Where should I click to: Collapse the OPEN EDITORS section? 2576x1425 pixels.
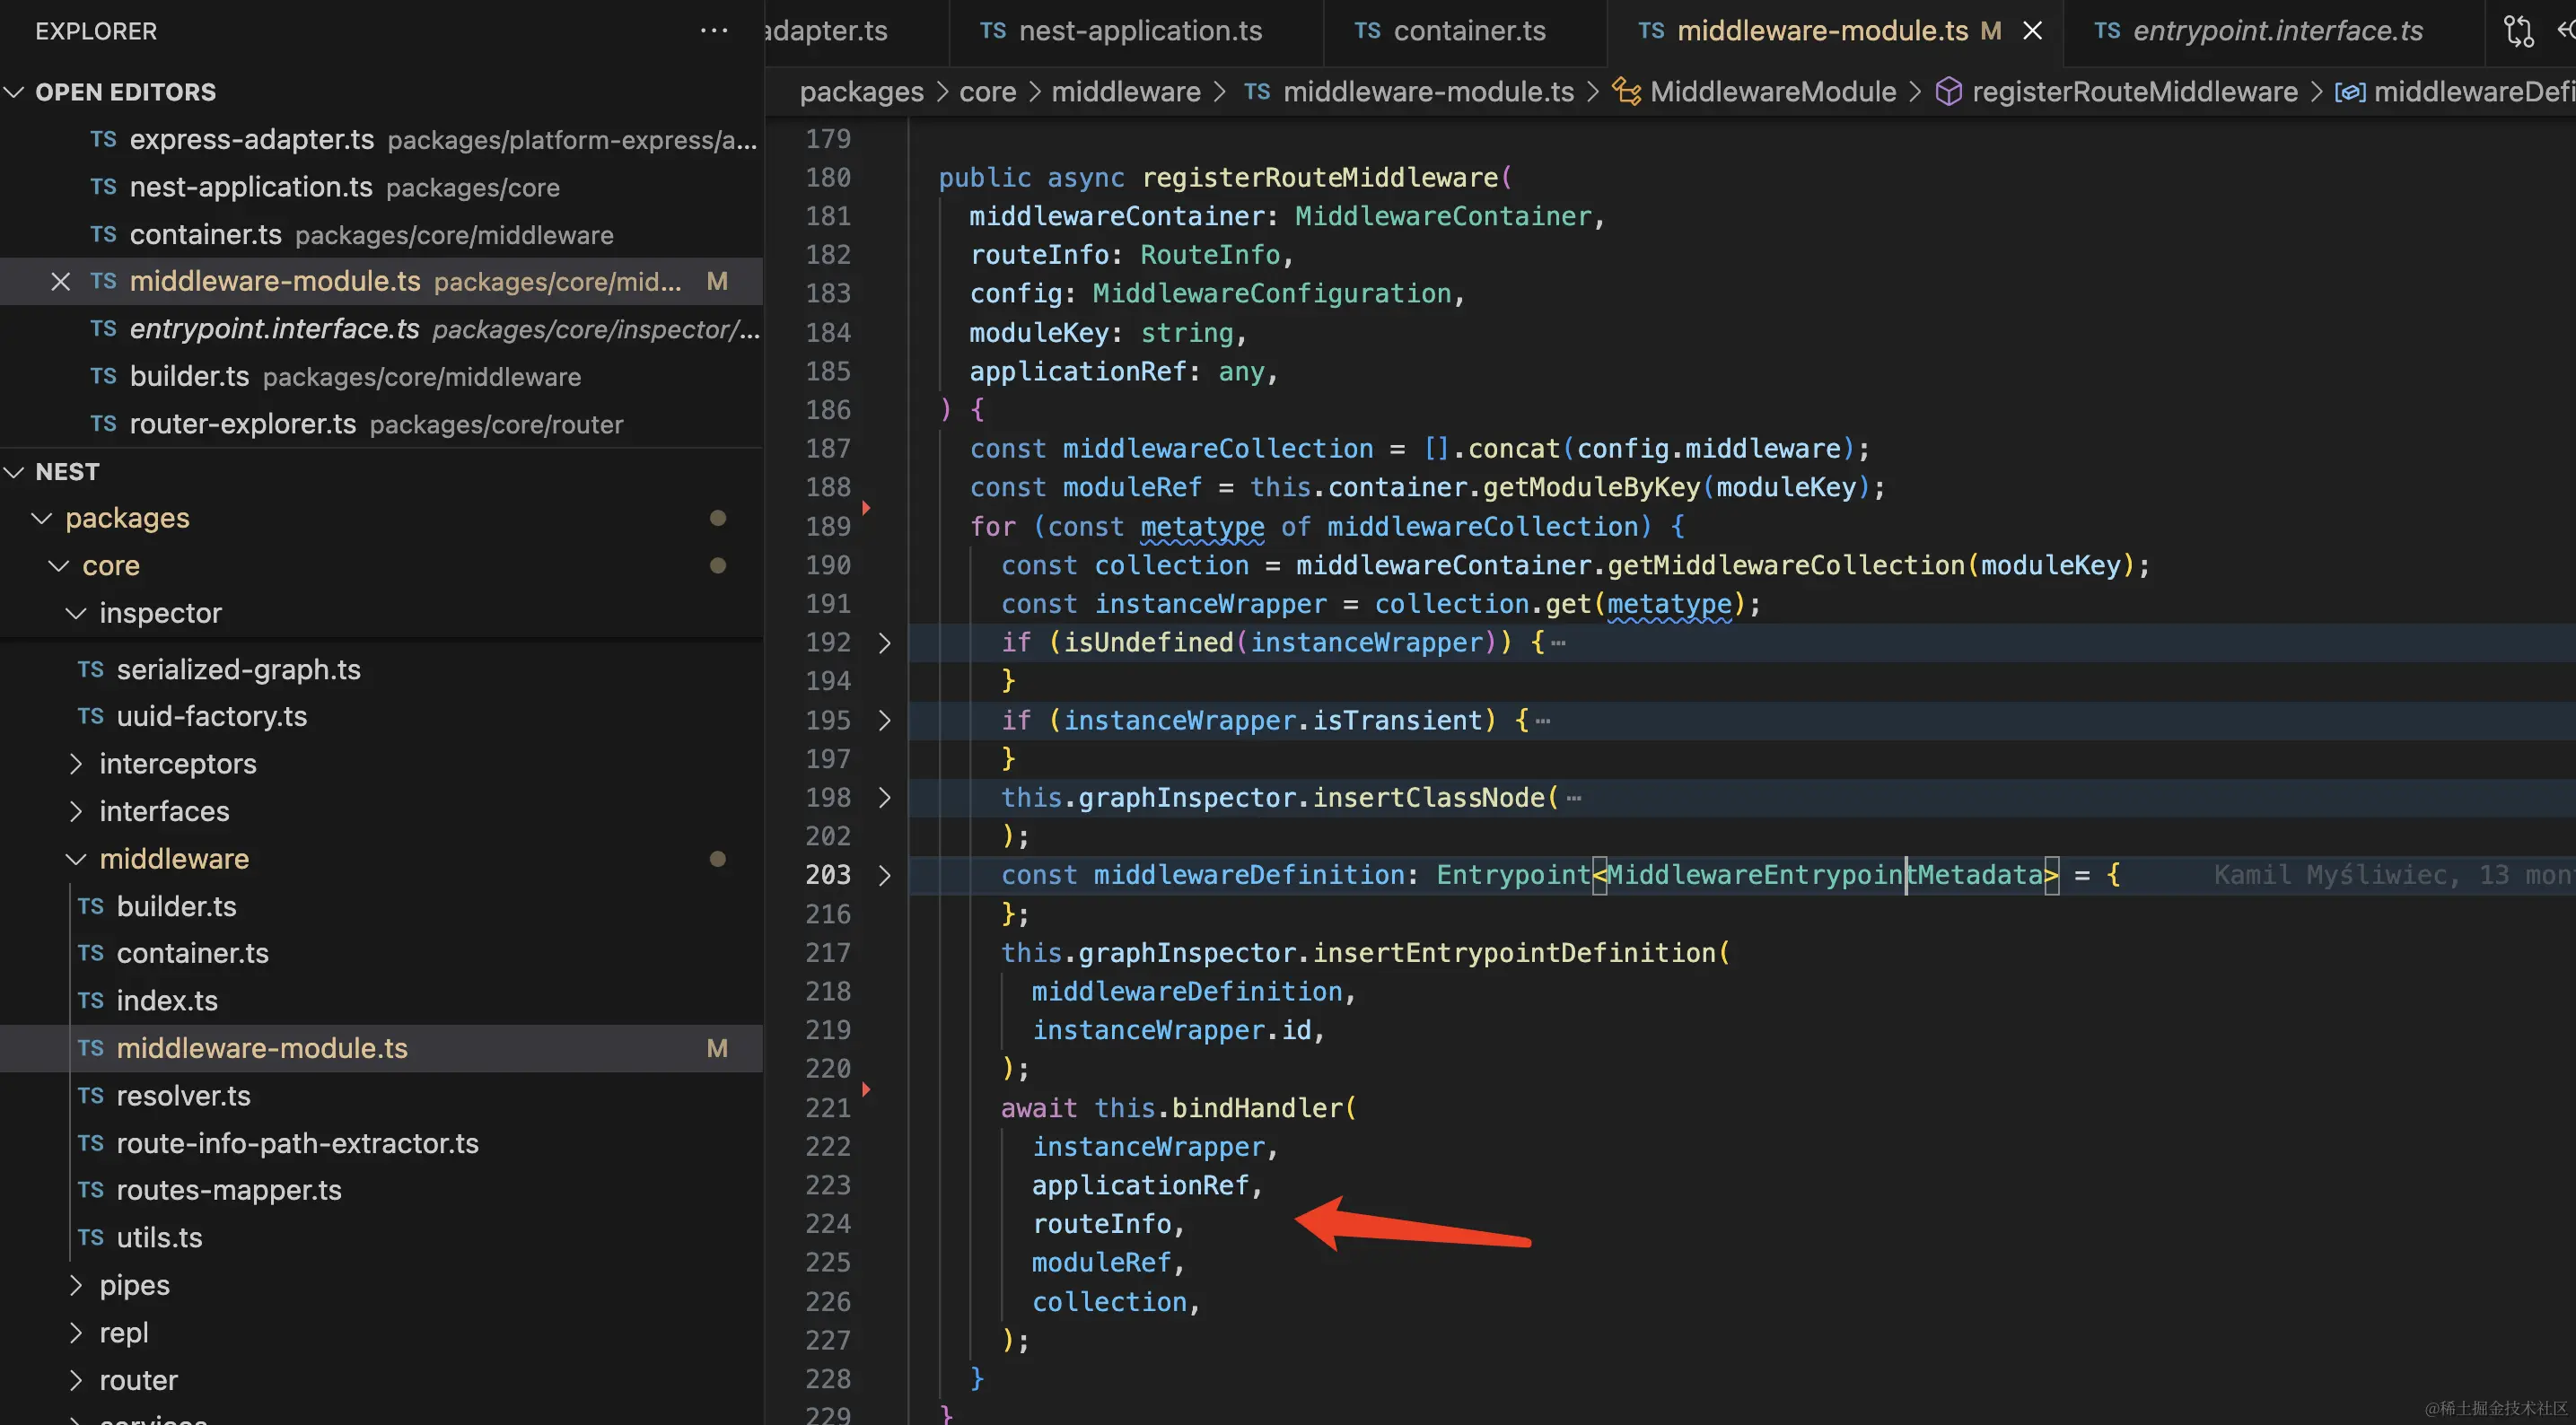pyautogui.click(x=14, y=92)
